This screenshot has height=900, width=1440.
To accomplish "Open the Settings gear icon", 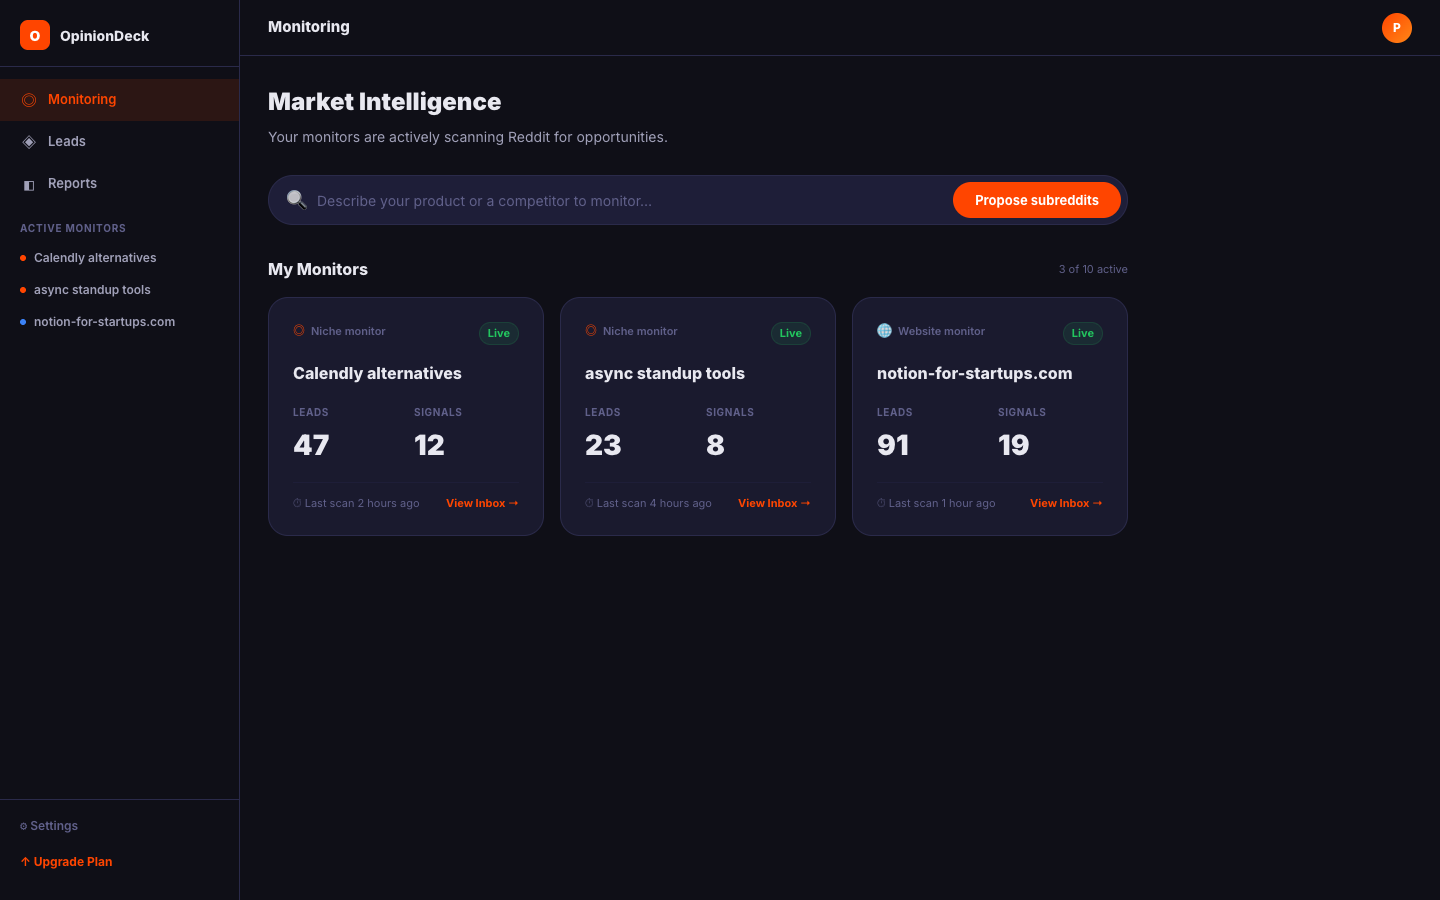I will click(24, 825).
